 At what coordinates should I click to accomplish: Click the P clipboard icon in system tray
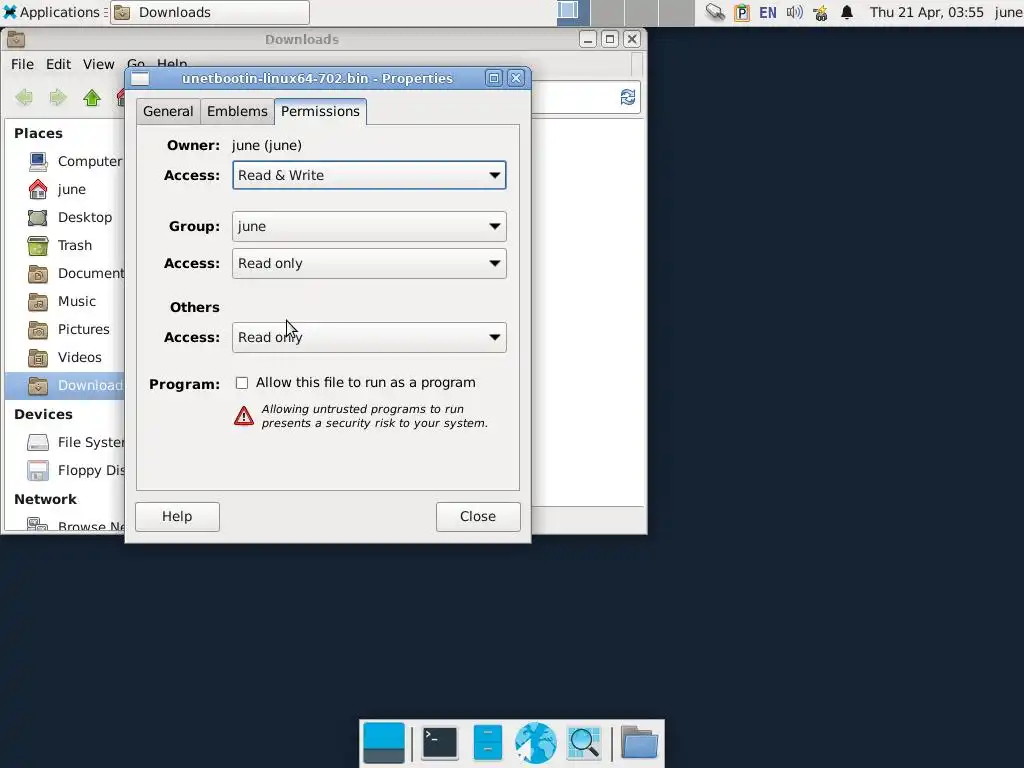tap(742, 12)
